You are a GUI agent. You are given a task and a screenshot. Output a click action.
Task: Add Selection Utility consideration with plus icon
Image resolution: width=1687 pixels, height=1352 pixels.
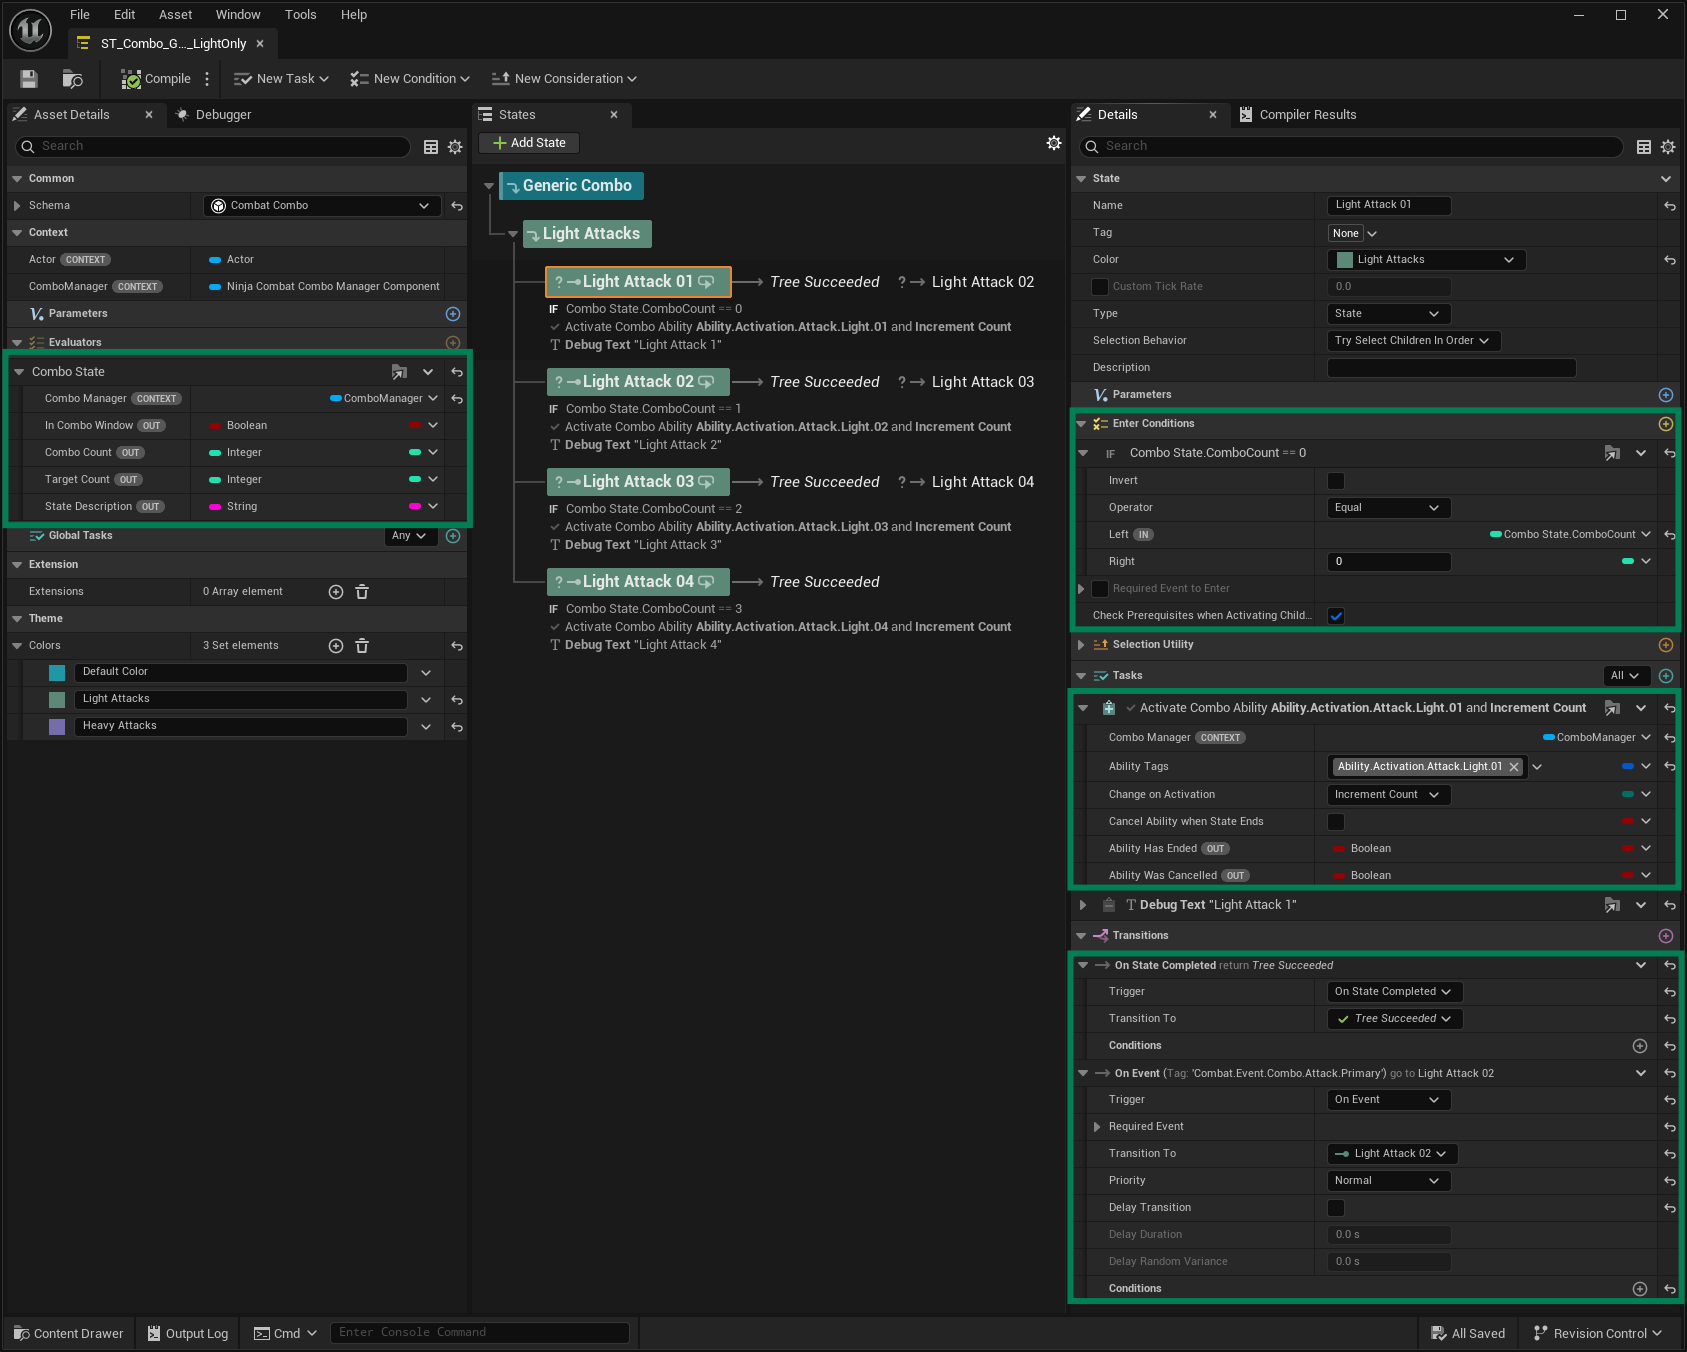point(1666,645)
